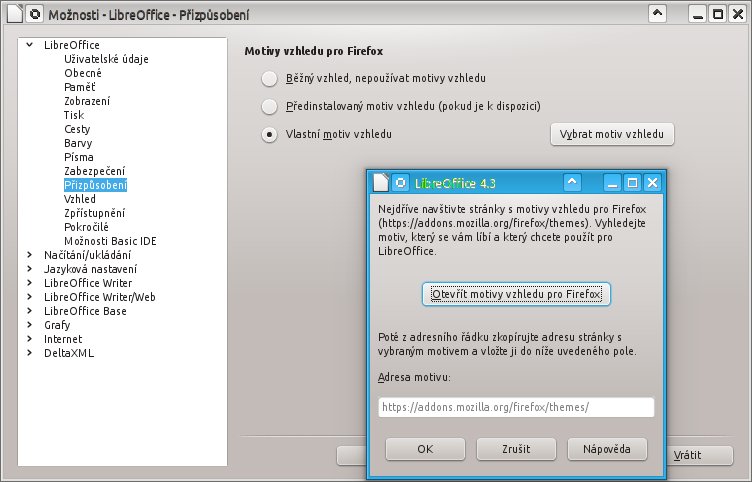
Task: Select highlighted Přizpůsobení tree item
Action: click(x=95, y=185)
